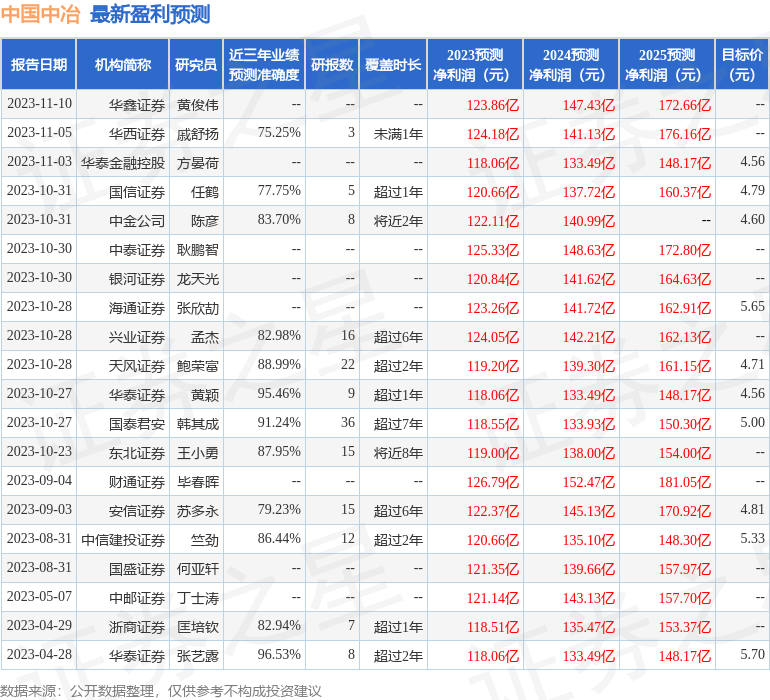Click the 4.81 target price
This screenshot has width=770, height=700.
point(752,509)
